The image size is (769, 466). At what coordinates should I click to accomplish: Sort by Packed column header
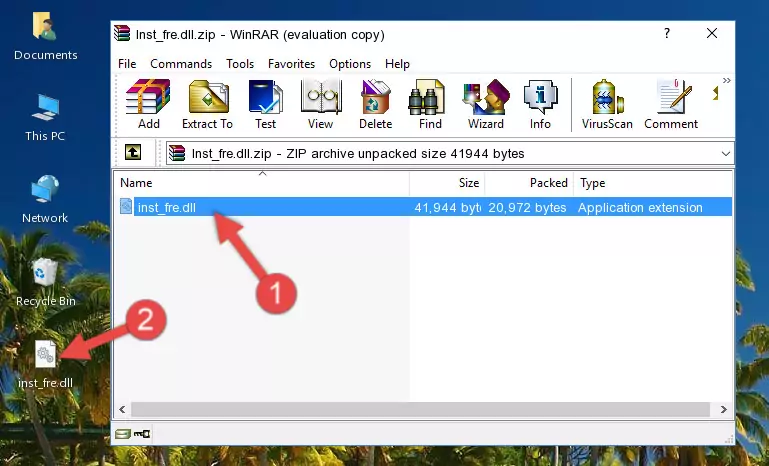click(529, 183)
